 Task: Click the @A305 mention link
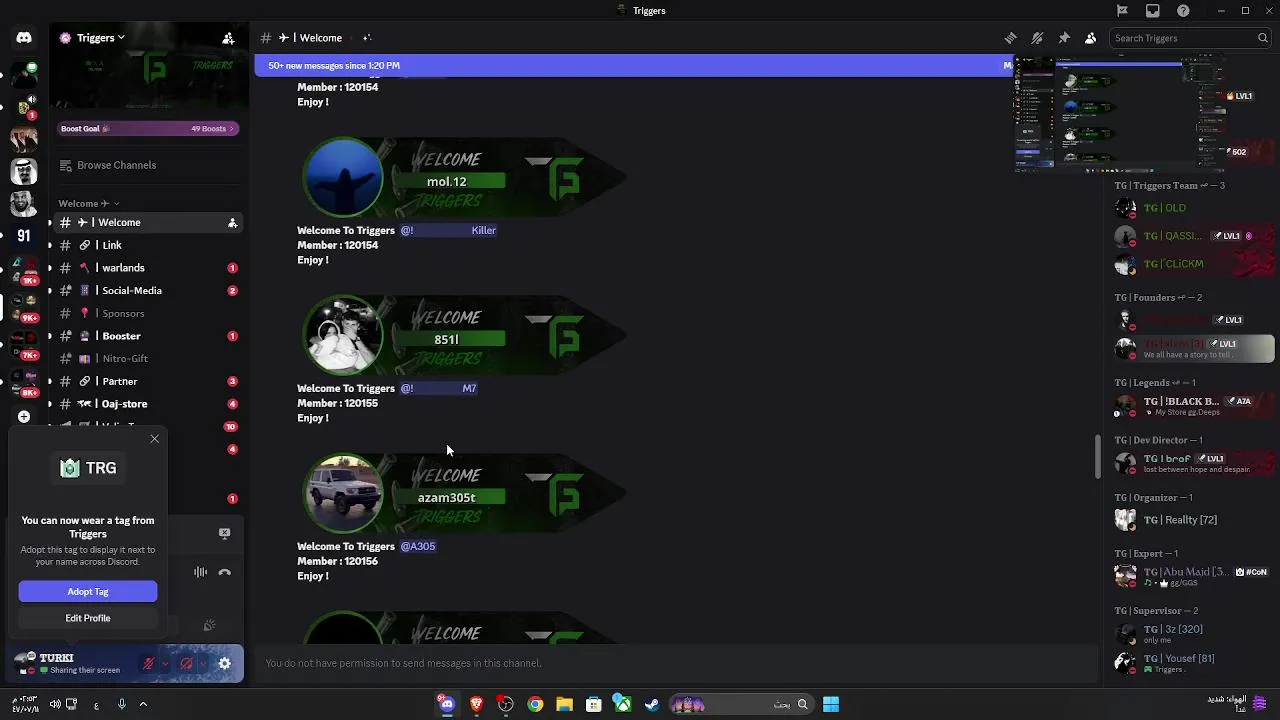[x=418, y=546]
